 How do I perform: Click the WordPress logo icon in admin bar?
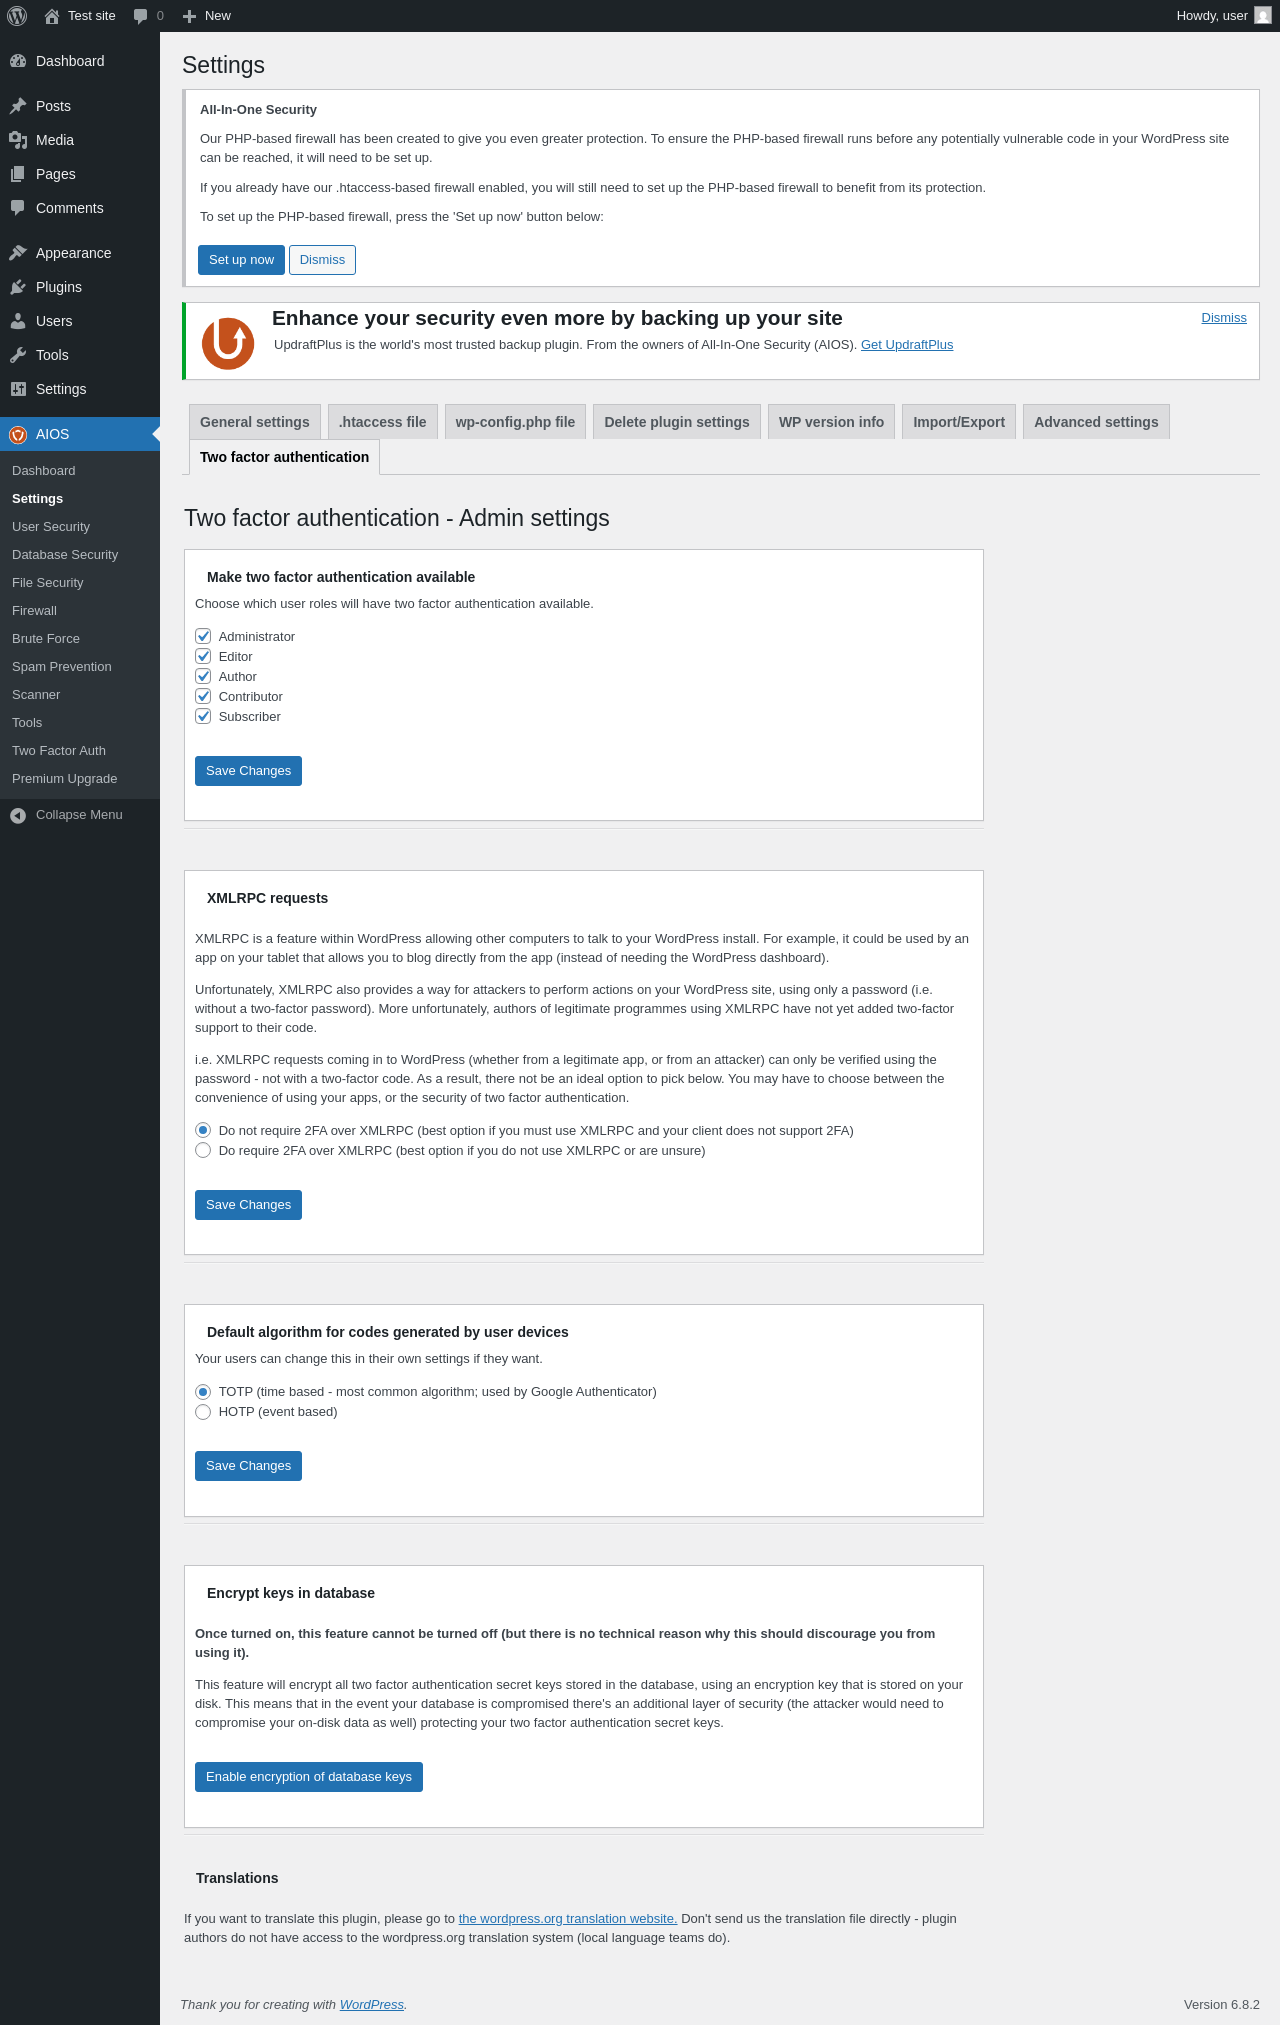(17, 16)
